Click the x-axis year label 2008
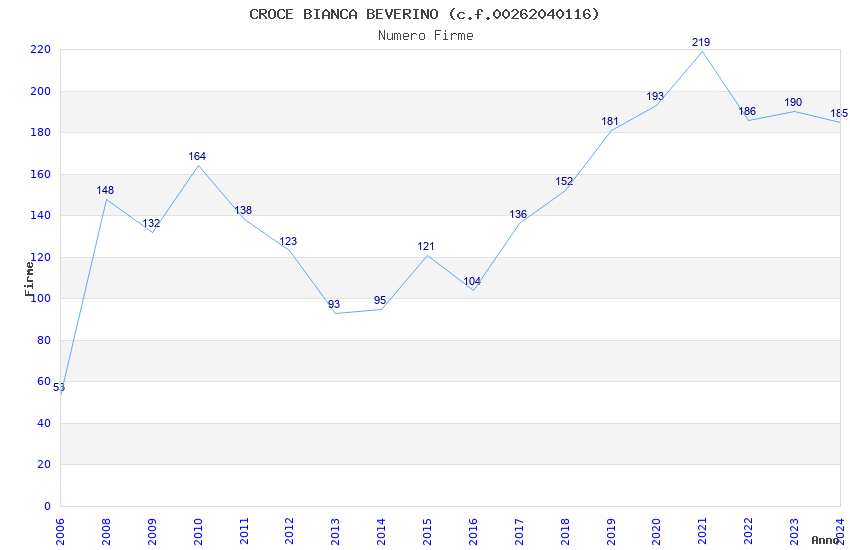The height and width of the screenshot is (550, 850). (x=106, y=530)
